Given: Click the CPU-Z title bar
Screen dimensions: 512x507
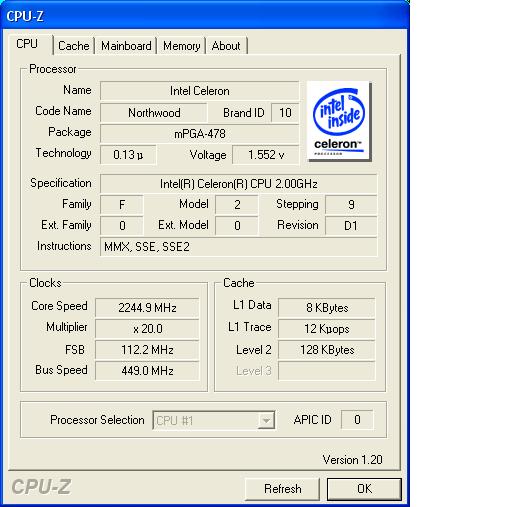Looking at the screenshot, I should click(x=205, y=15).
